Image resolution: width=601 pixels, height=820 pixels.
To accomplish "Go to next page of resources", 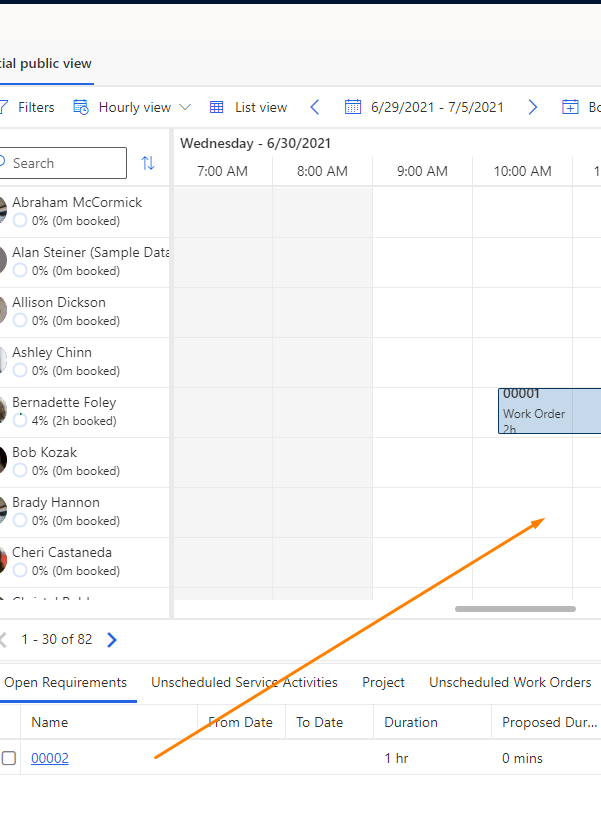I will click(111, 640).
